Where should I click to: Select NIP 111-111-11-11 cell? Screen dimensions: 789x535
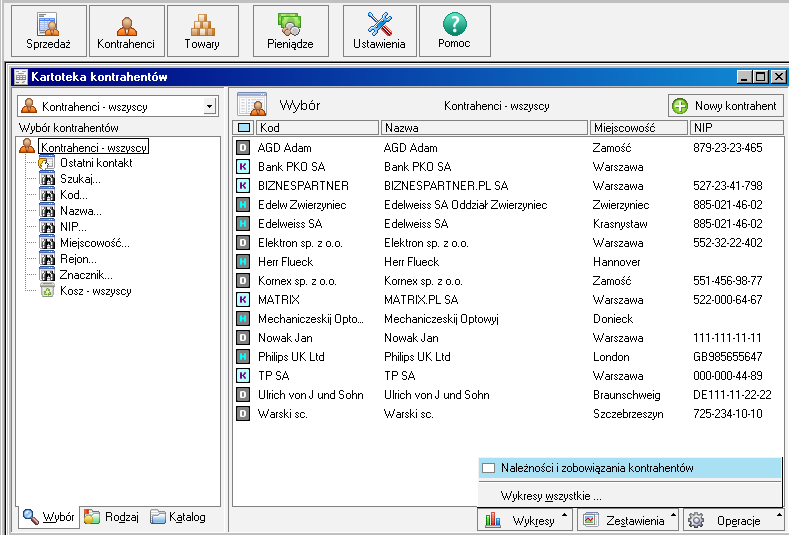727,338
